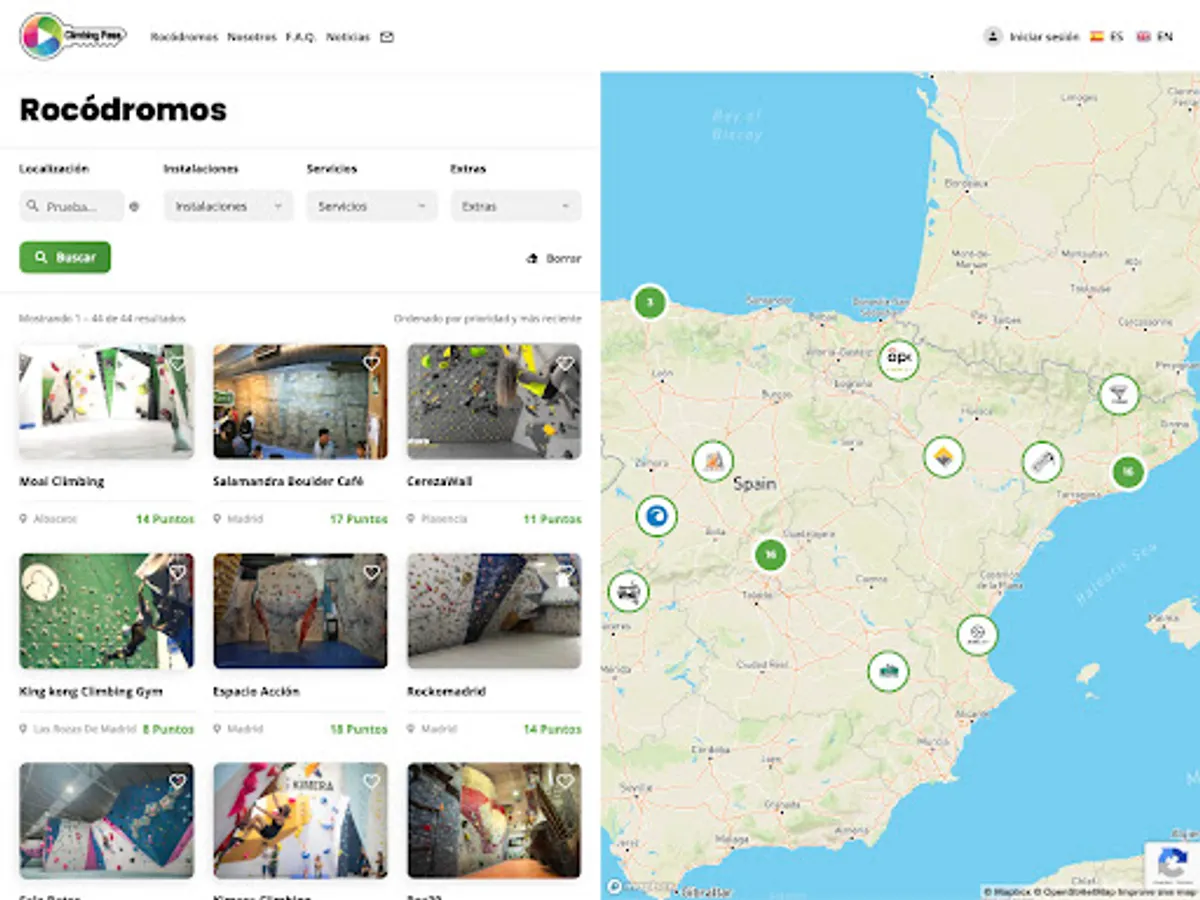Select the British flag icon

coord(1144,36)
